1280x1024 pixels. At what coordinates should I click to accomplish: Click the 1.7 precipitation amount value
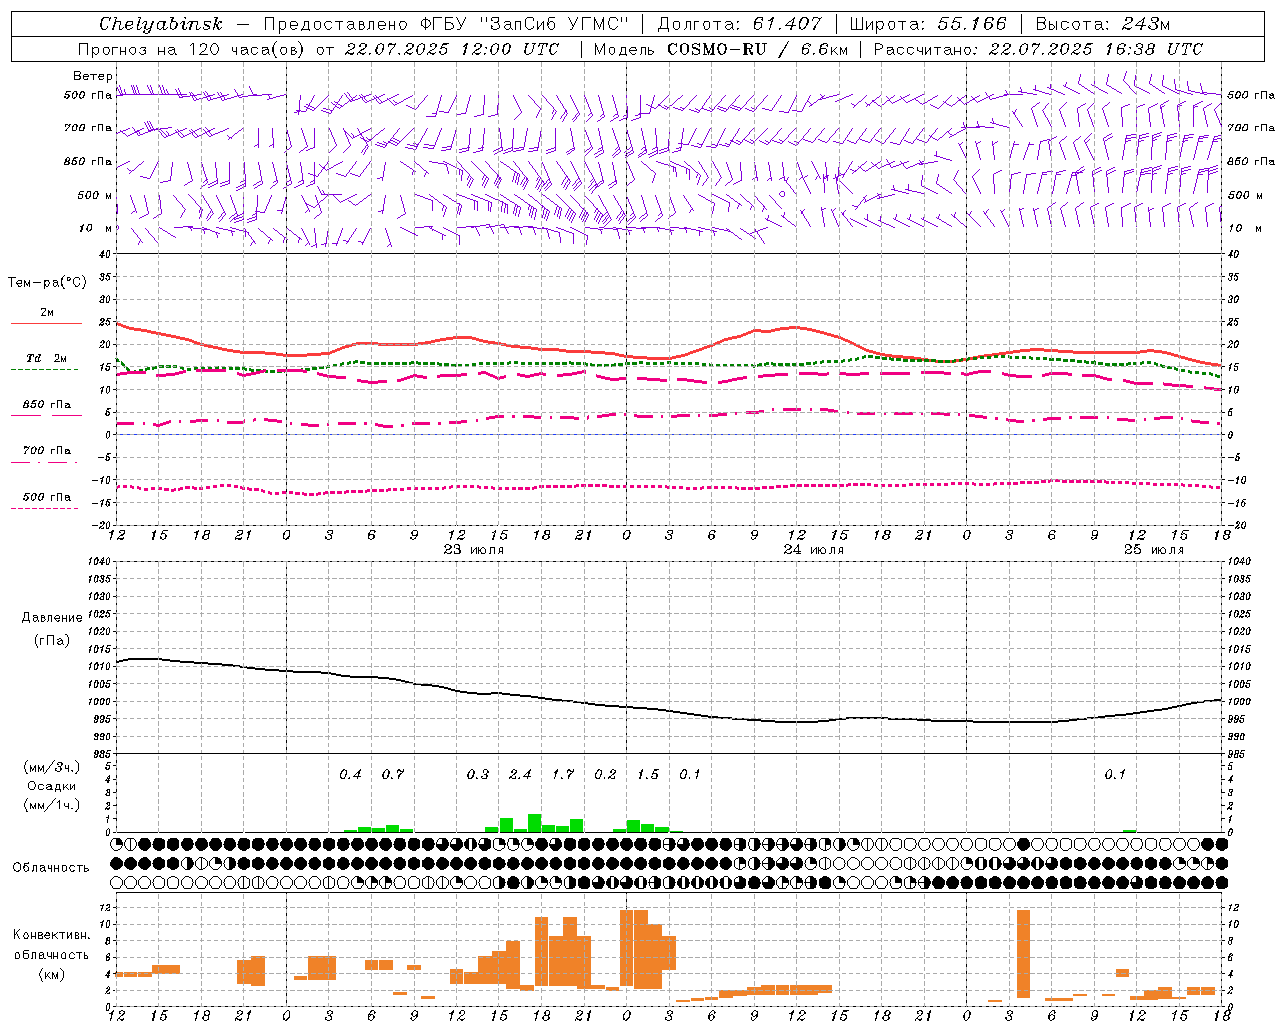click(x=563, y=774)
